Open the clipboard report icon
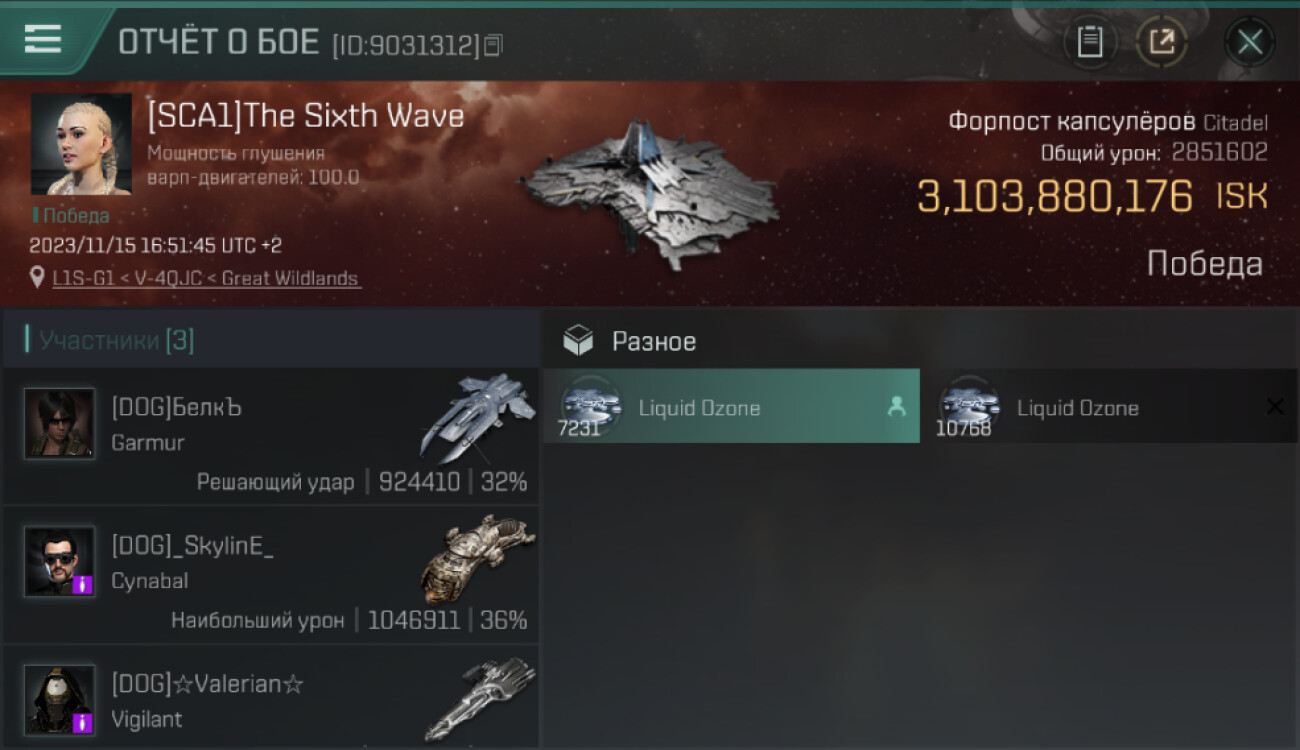 1090,42
